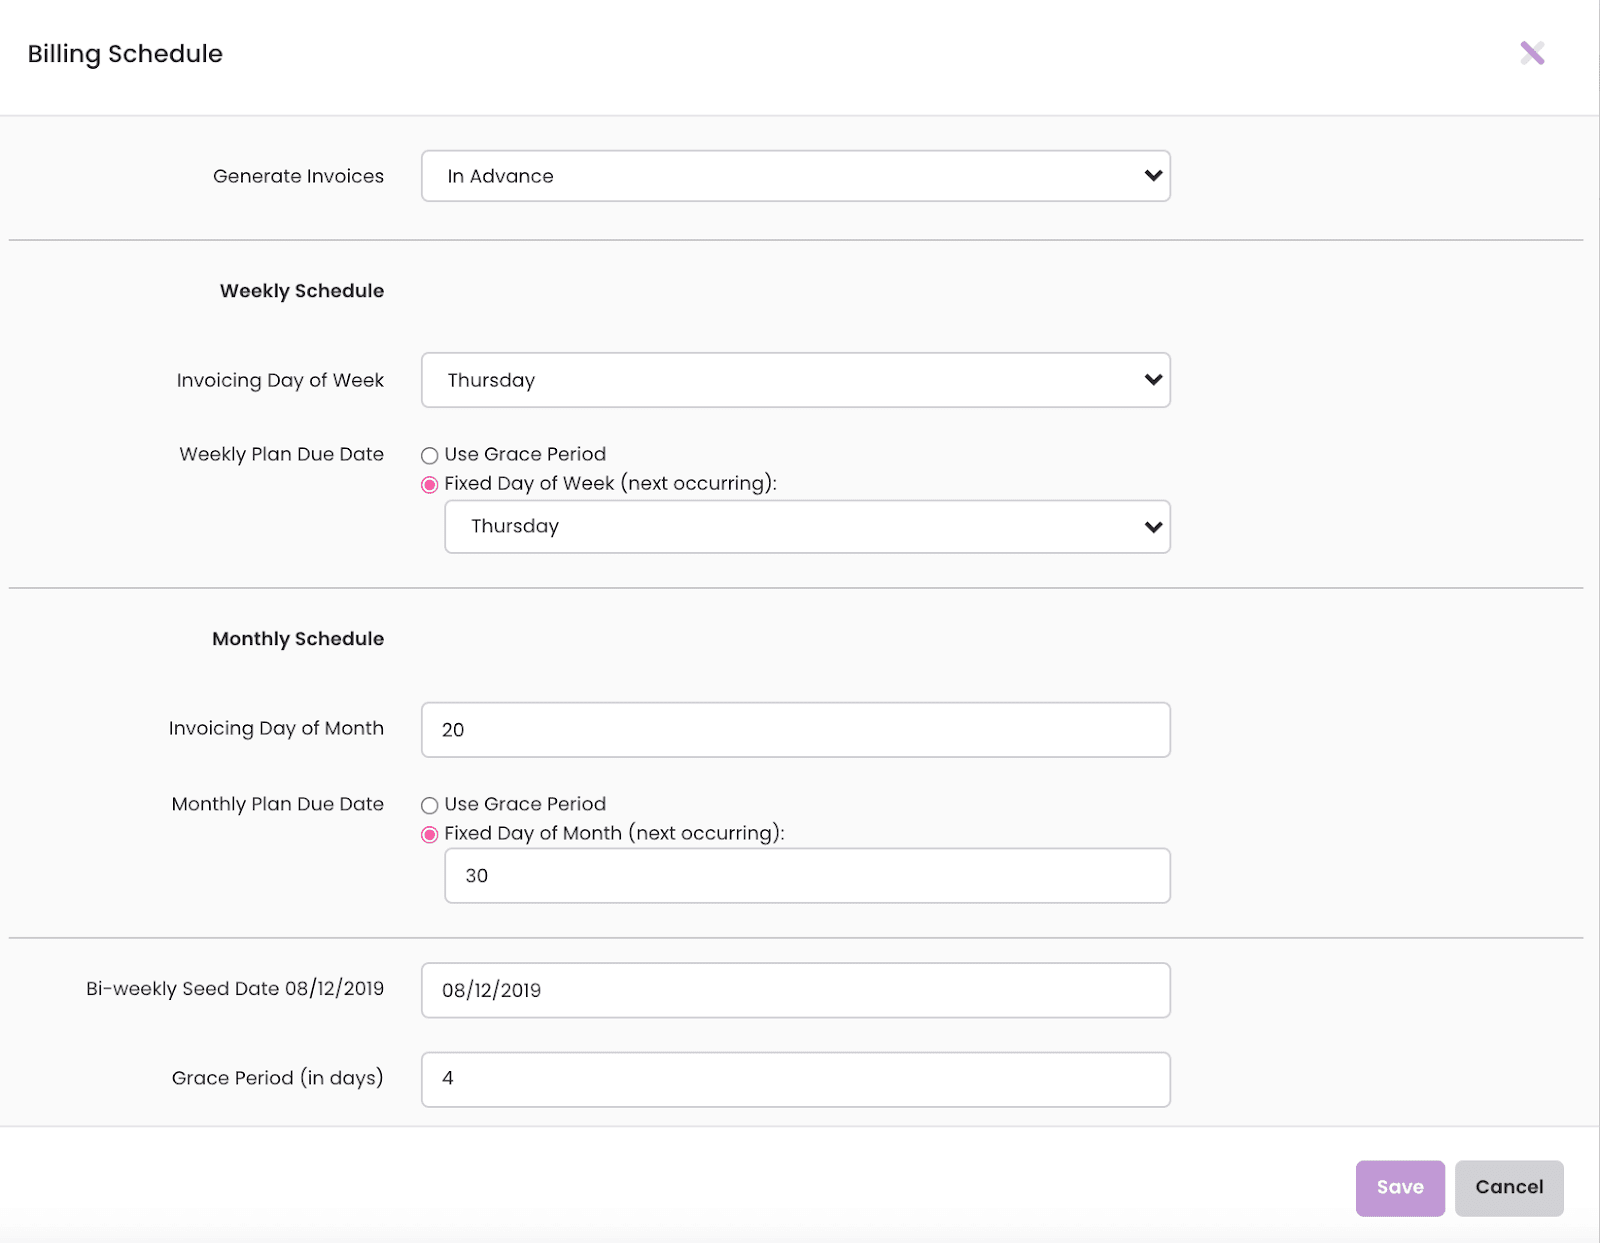Click the Fixed Day of Month label text
Screen dimensions: 1600x1243
tap(614, 833)
